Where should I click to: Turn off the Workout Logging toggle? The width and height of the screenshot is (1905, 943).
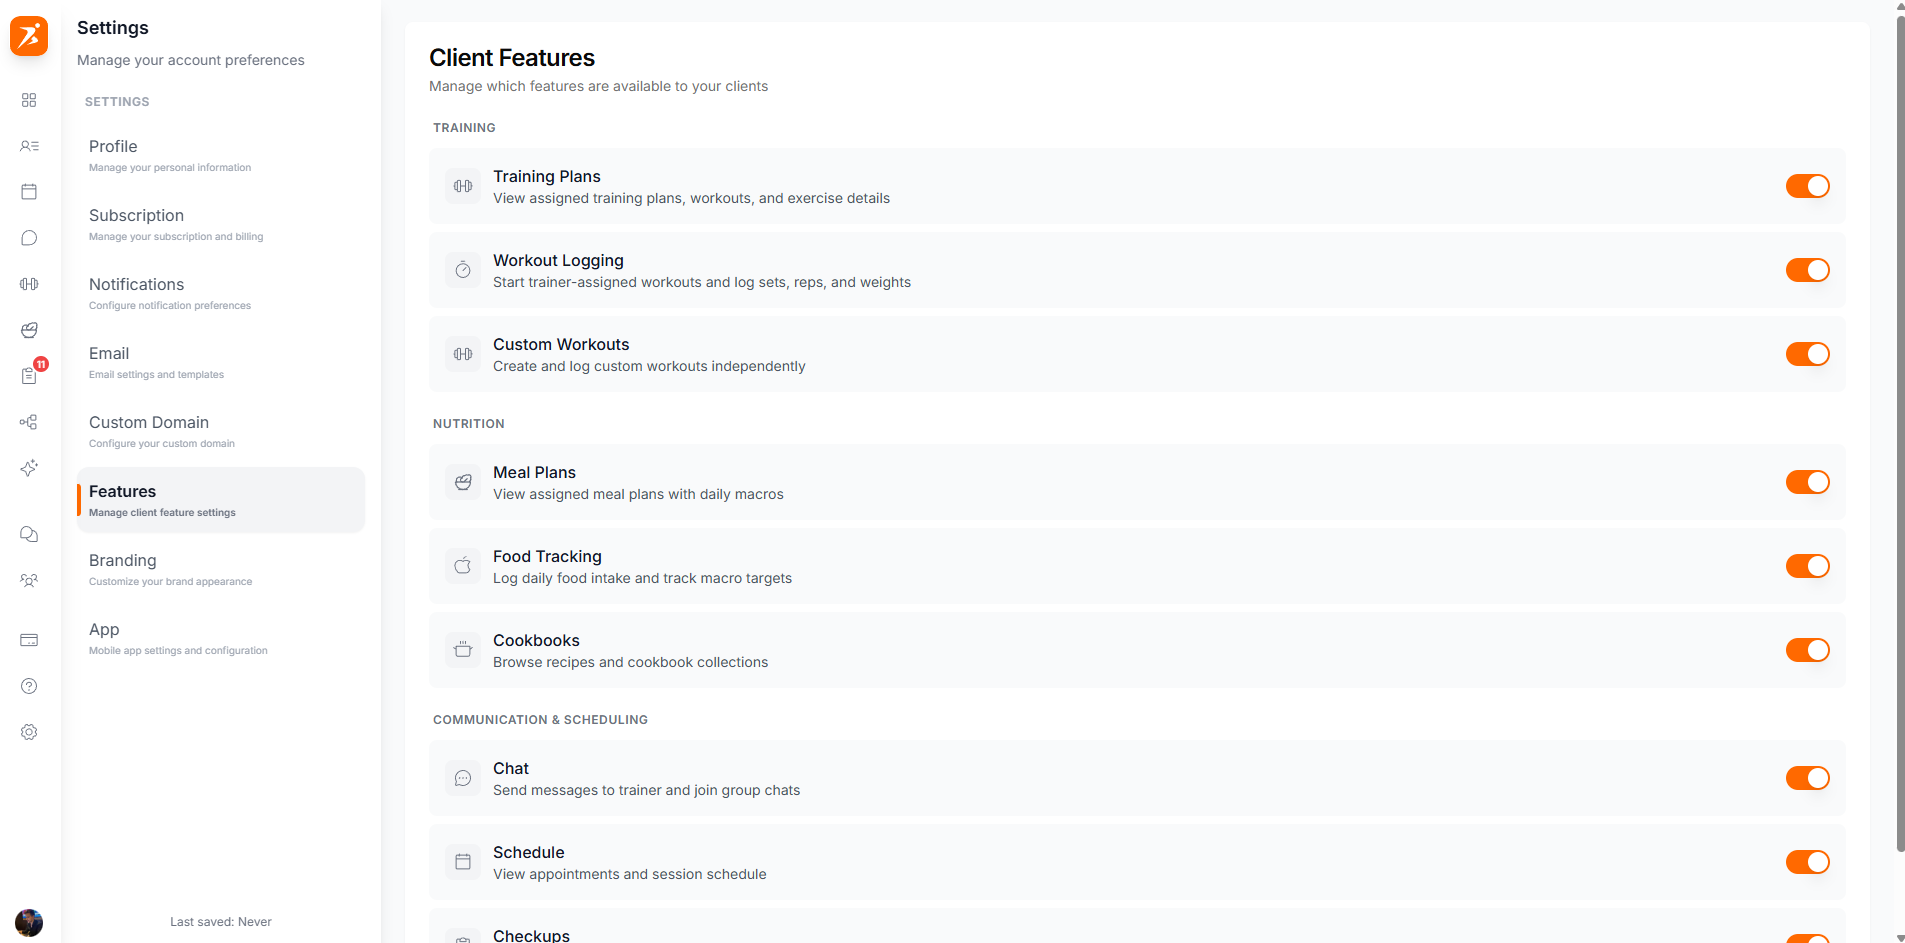[x=1807, y=270]
